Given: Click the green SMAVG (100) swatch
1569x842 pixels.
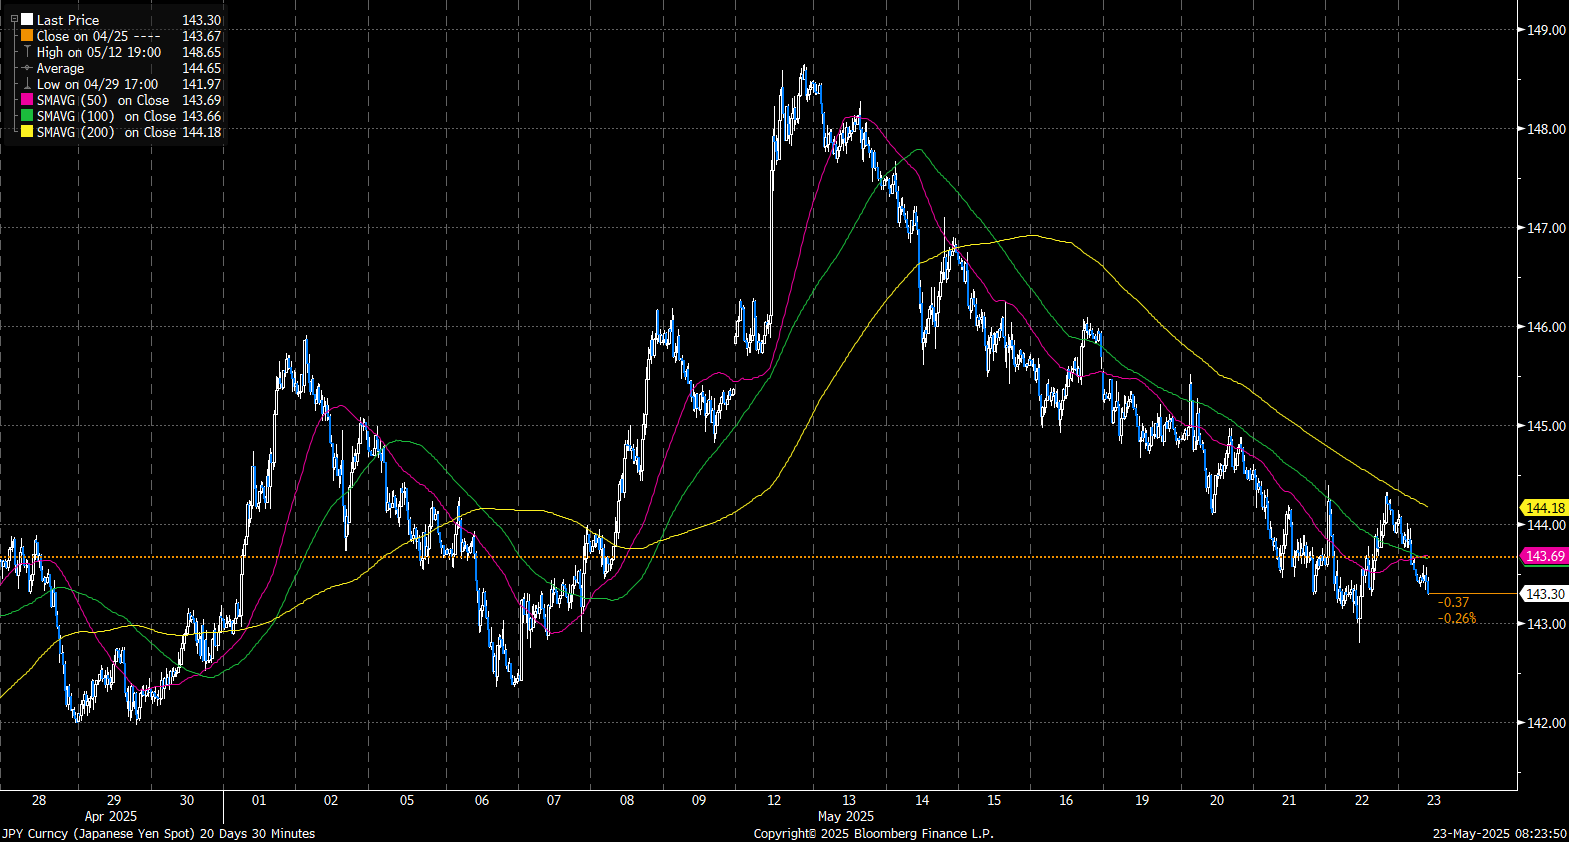Looking at the screenshot, I should pos(27,116).
